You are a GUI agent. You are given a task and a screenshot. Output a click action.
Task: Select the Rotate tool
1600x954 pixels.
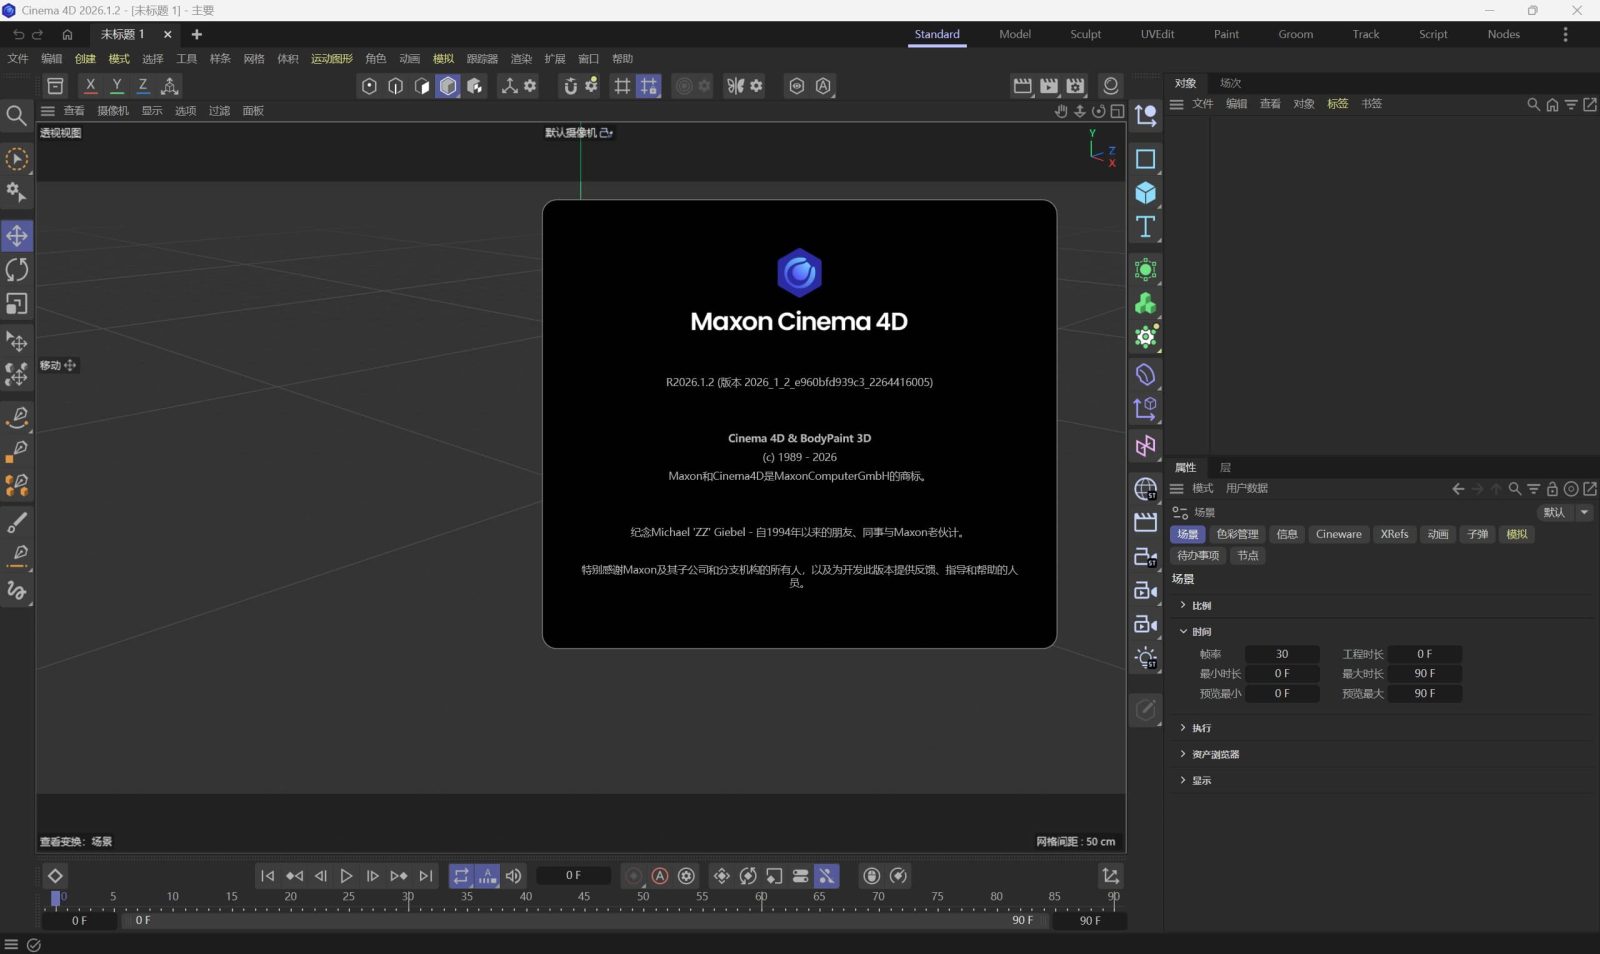point(17,270)
